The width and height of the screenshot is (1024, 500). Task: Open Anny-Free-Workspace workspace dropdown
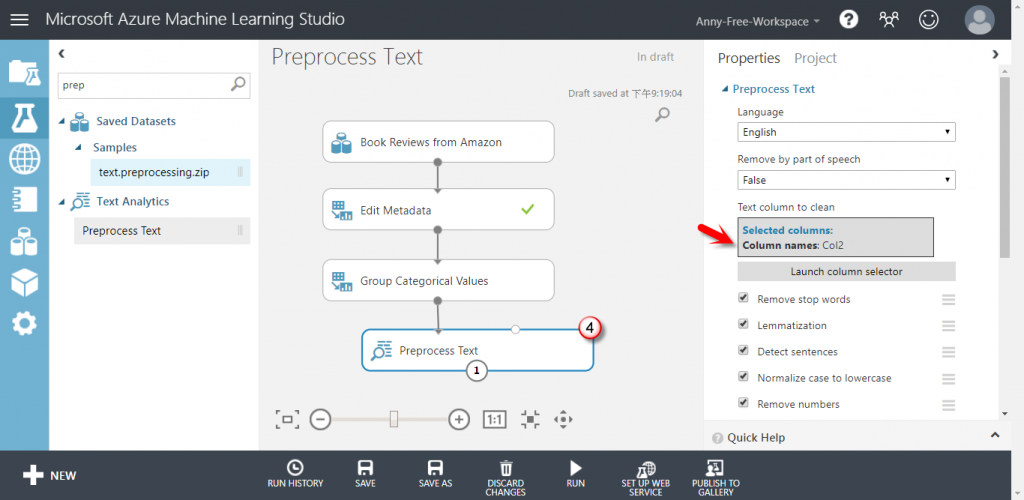(x=758, y=21)
